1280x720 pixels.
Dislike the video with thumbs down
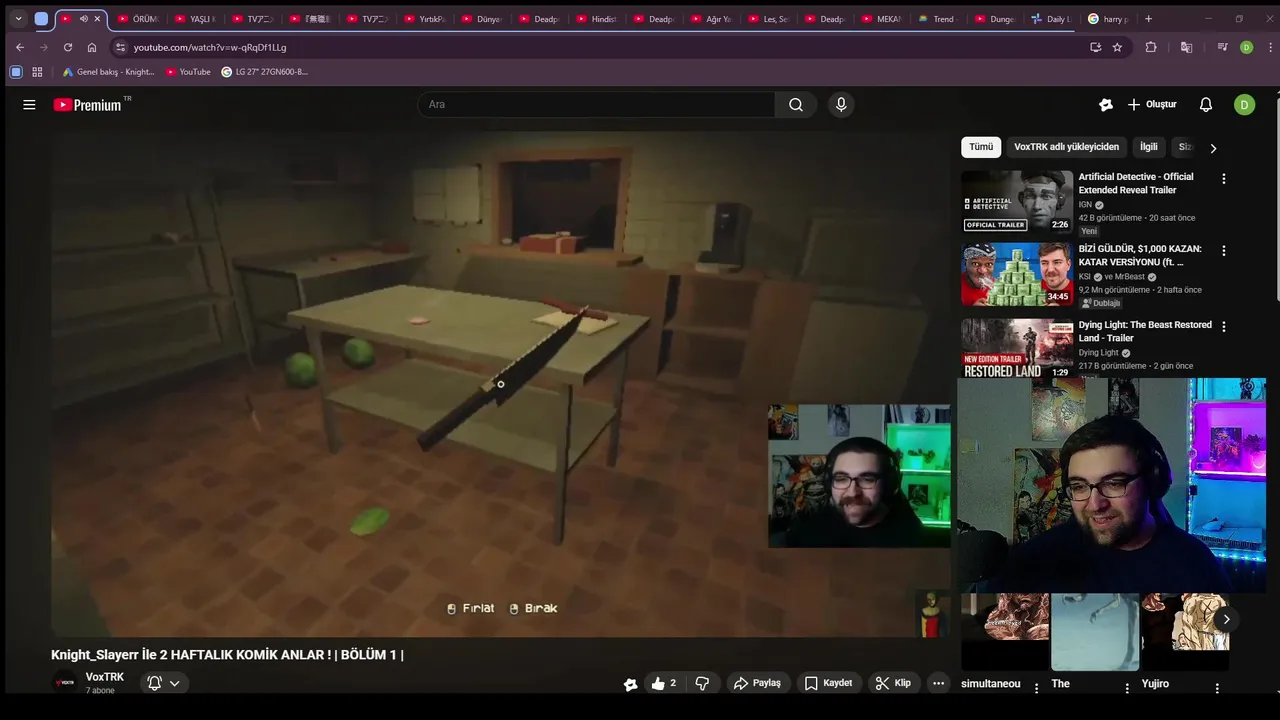[702, 683]
